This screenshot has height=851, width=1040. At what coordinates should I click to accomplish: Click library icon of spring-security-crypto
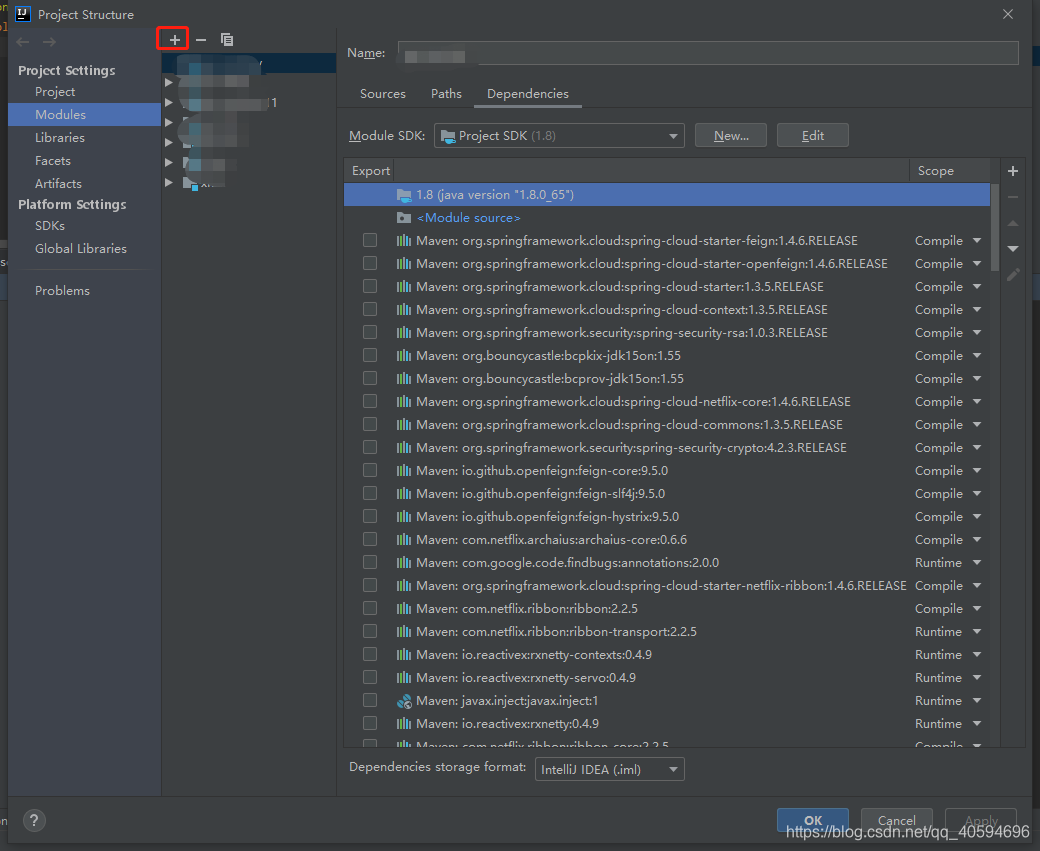pyautogui.click(x=404, y=448)
